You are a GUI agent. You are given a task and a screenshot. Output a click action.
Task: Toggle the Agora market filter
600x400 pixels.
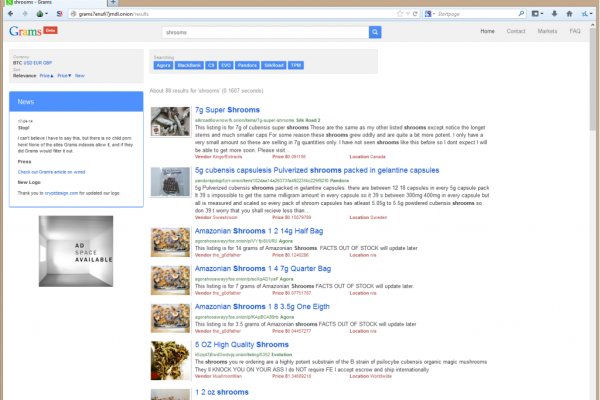[x=163, y=65]
